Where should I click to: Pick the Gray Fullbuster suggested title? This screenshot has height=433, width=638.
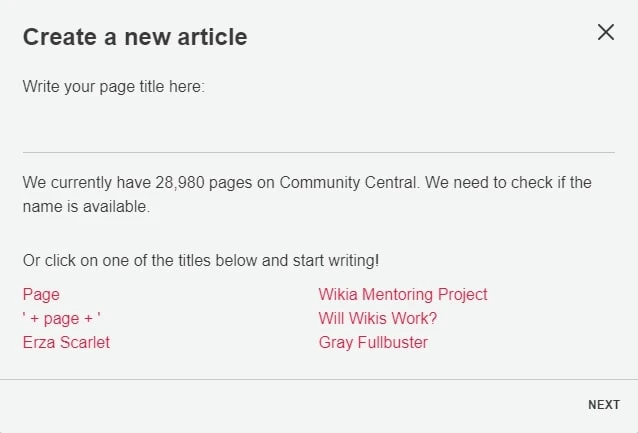[373, 342]
